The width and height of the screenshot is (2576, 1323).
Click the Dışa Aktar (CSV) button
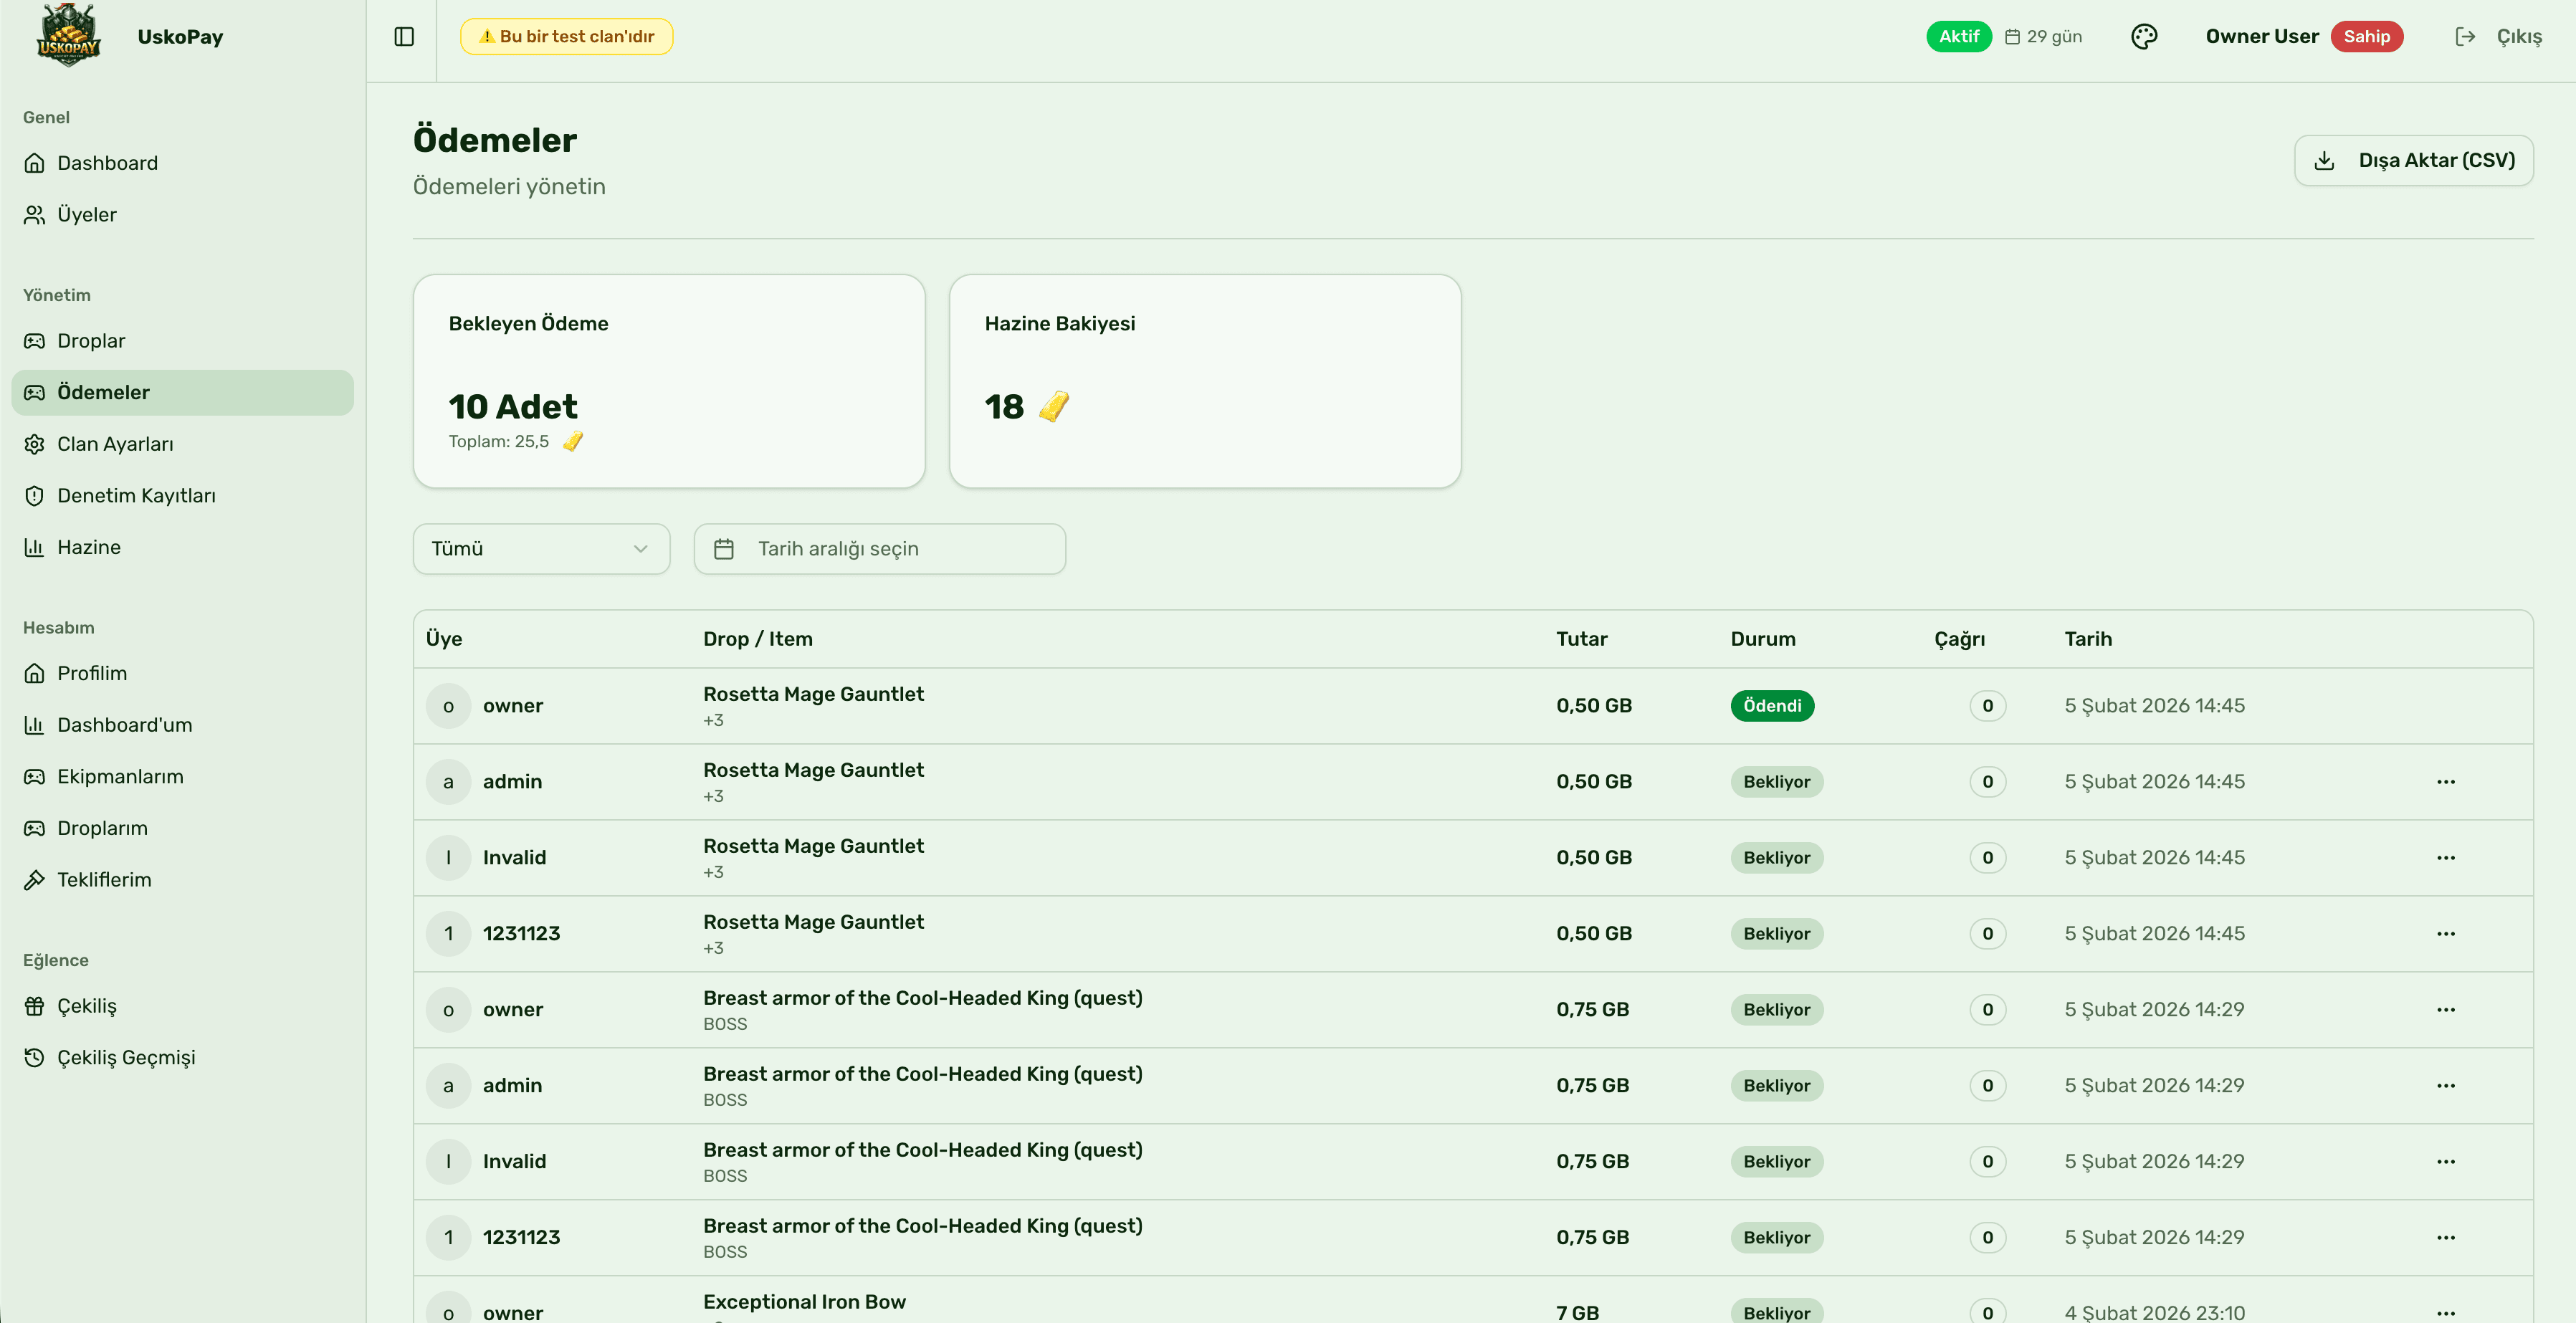2414,160
